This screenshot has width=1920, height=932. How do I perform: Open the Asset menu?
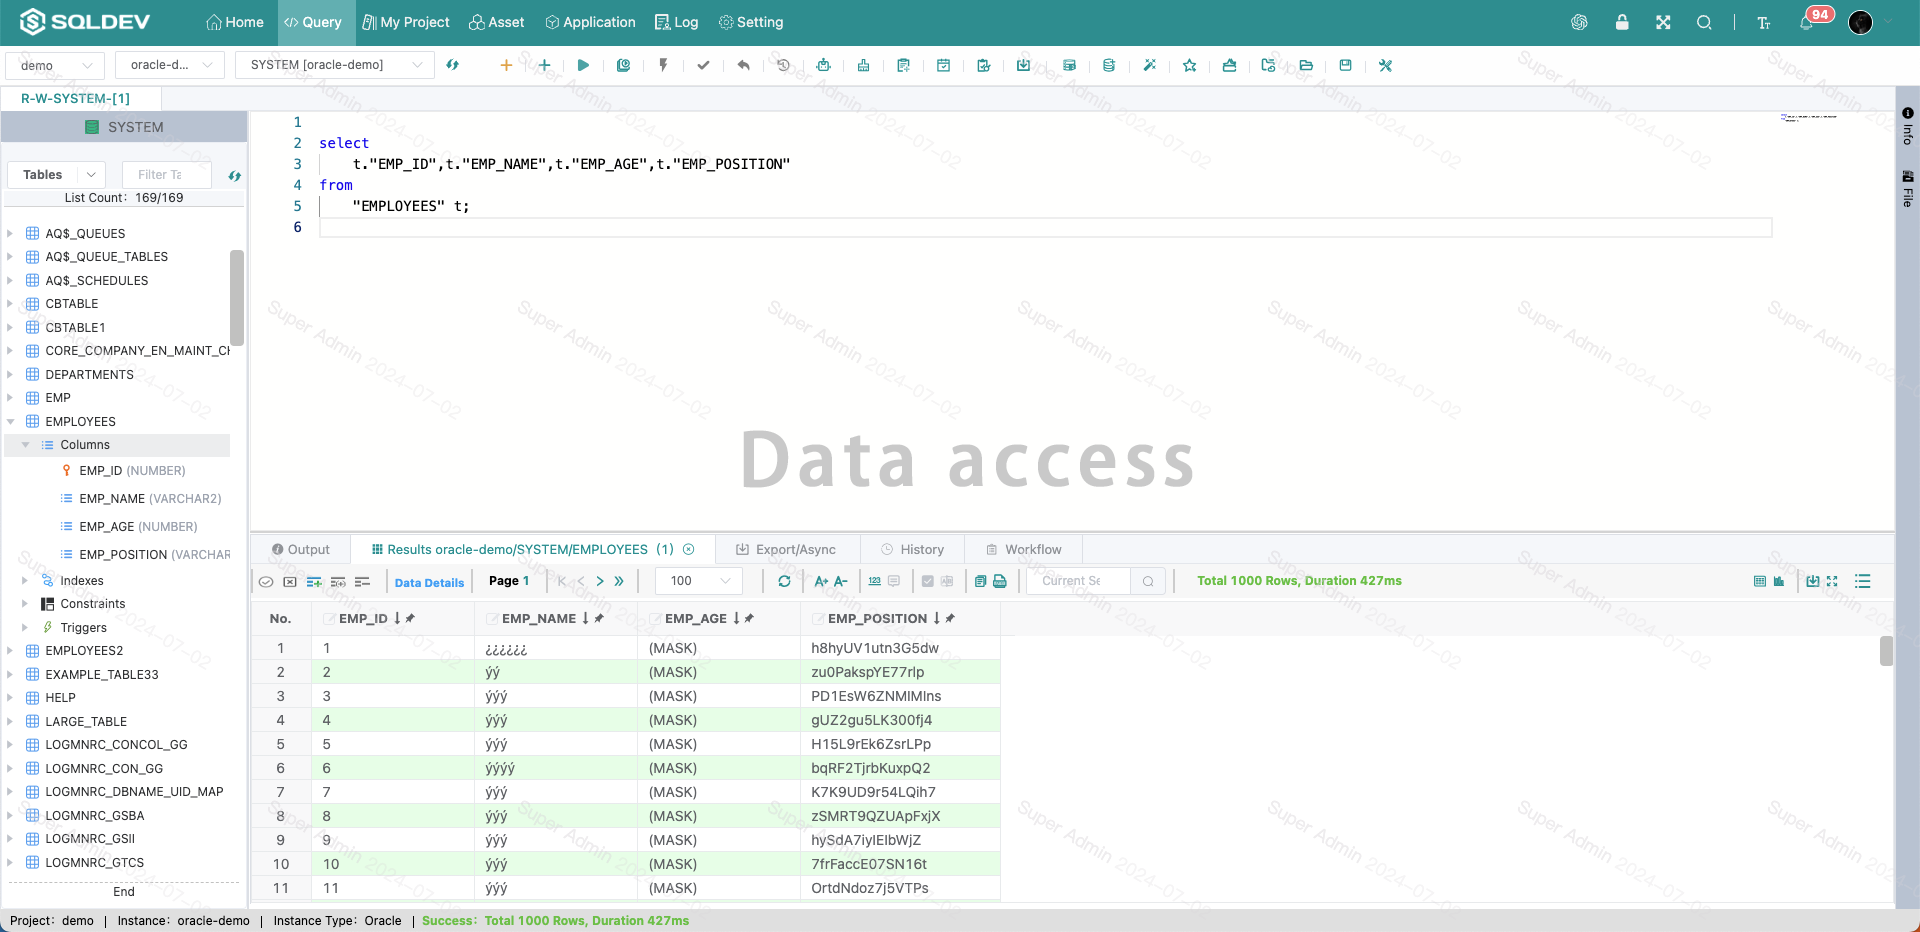(x=497, y=22)
